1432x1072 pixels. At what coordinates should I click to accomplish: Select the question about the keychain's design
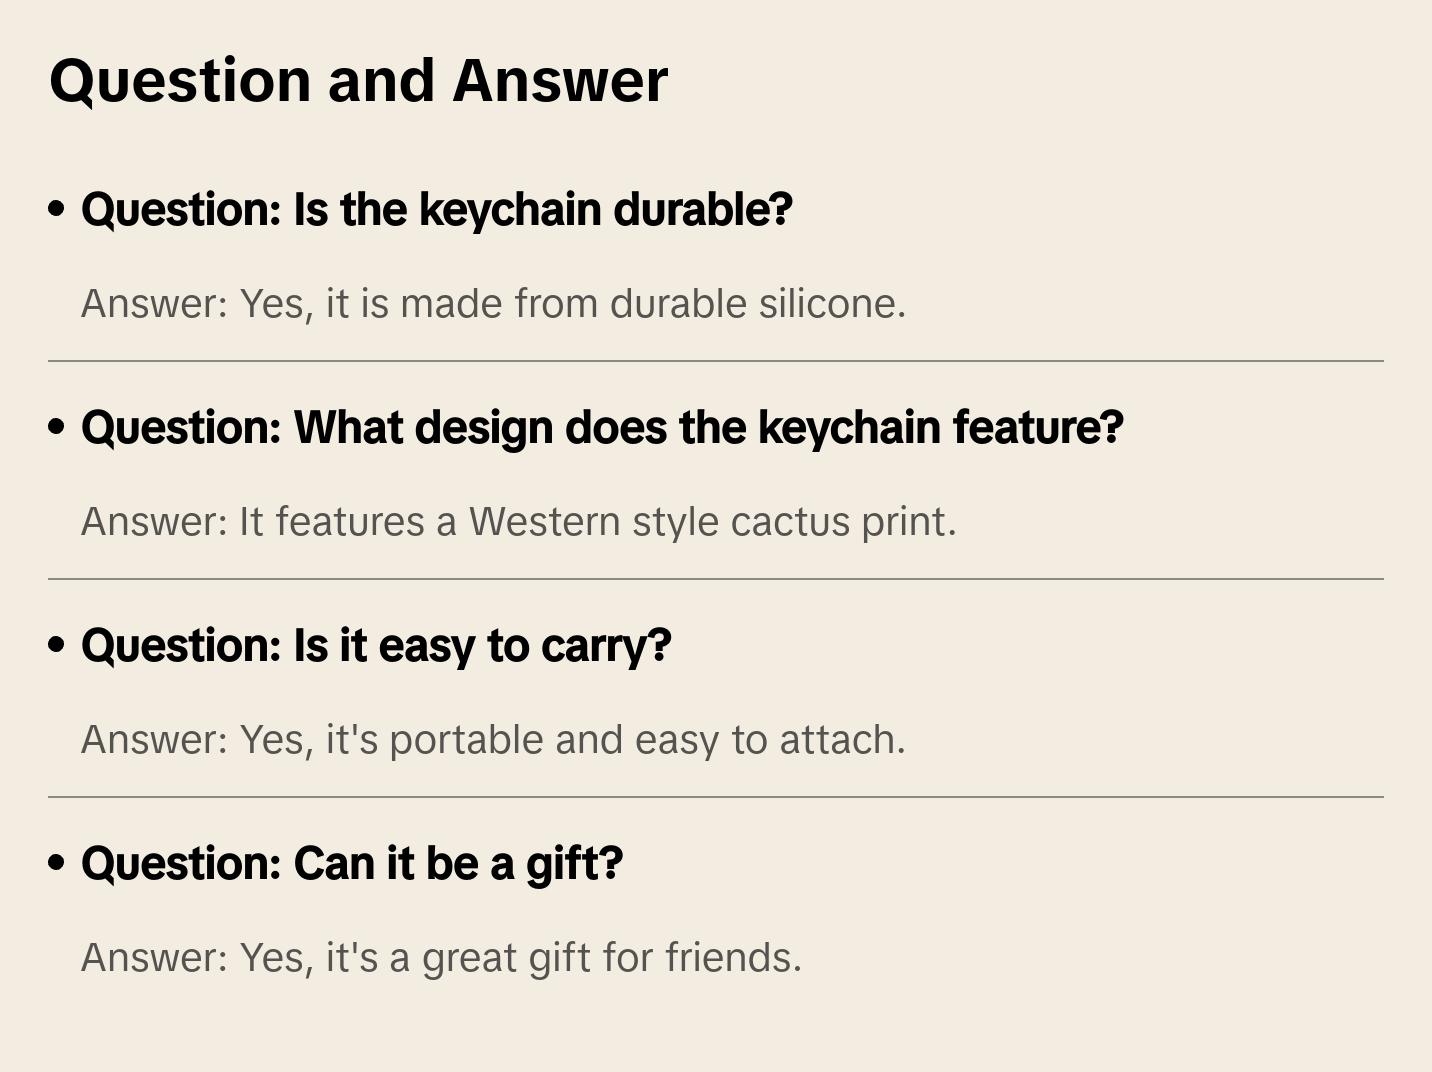click(602, 428)
